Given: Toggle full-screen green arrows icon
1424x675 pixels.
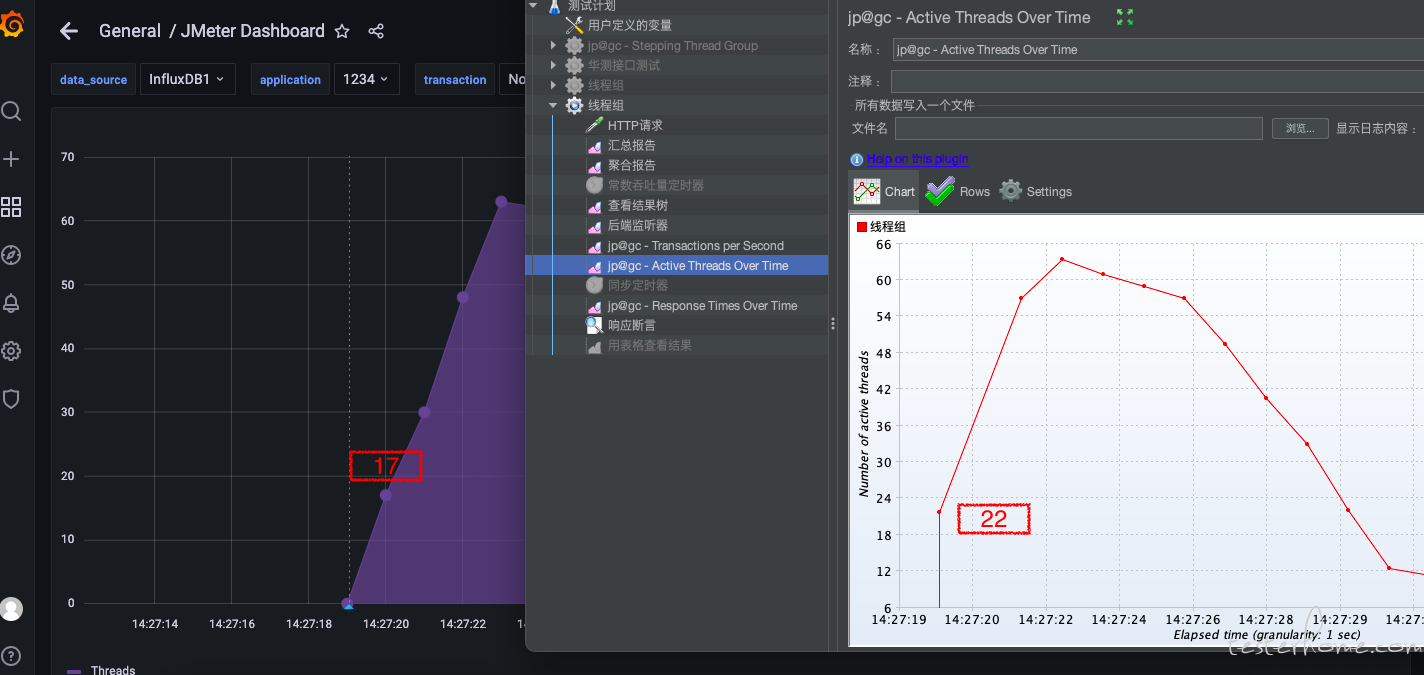Looking at the screenshot, I should [x=1125, y=17].
